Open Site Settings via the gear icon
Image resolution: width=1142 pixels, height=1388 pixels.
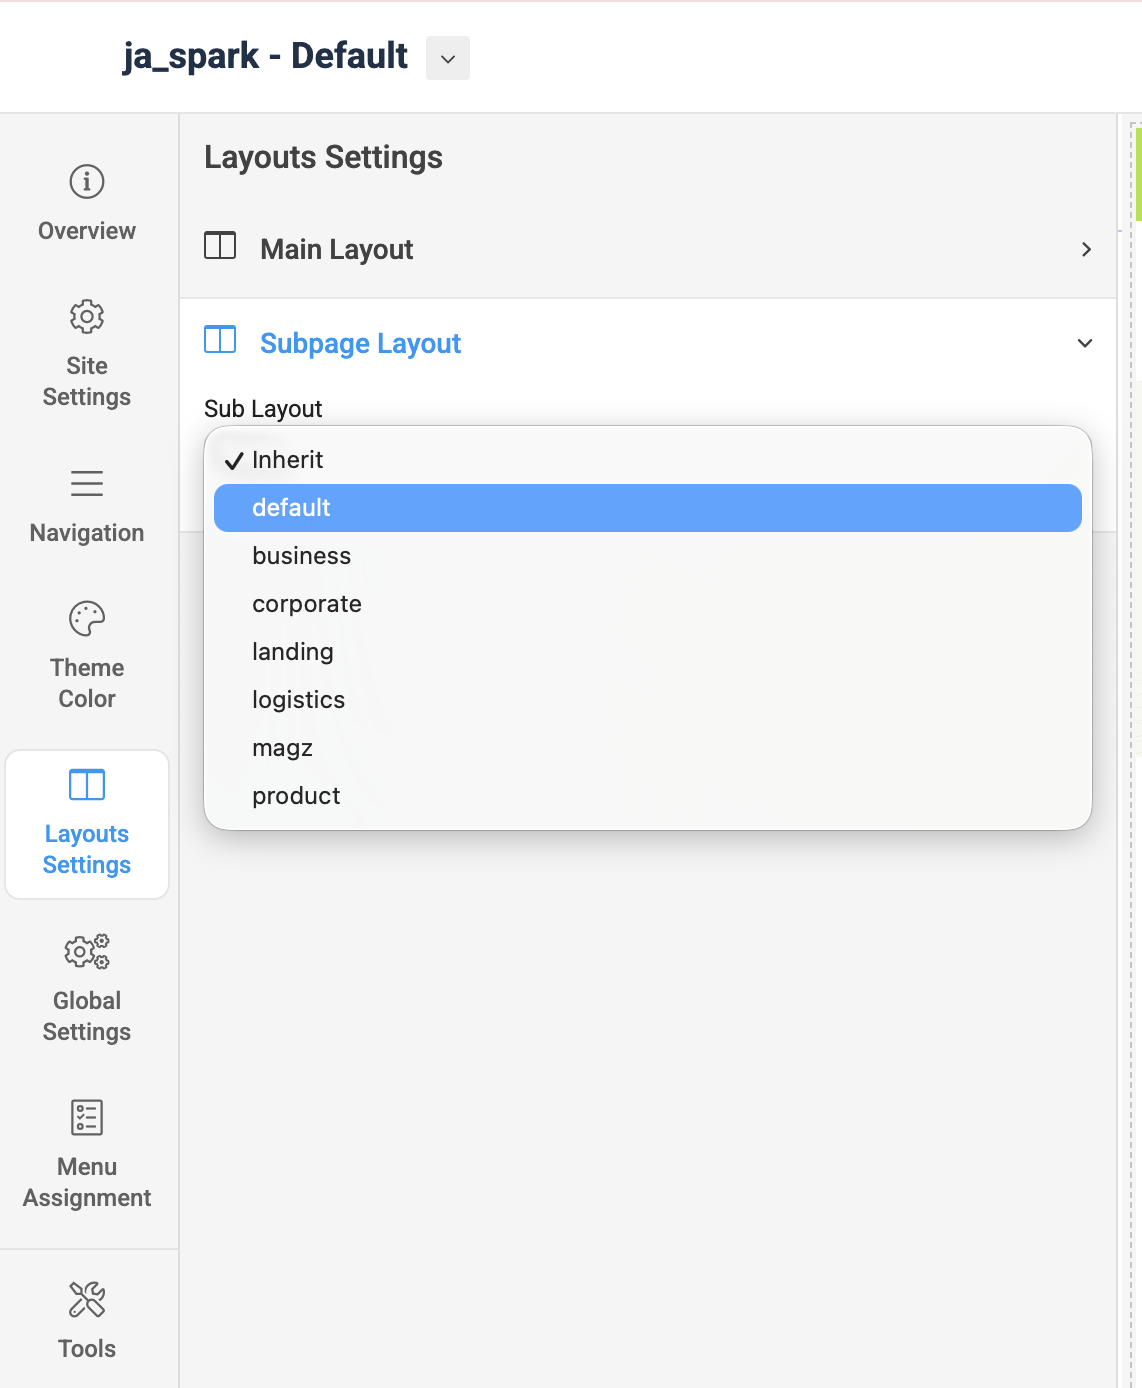pyautogui.click(x=86, y=316)
